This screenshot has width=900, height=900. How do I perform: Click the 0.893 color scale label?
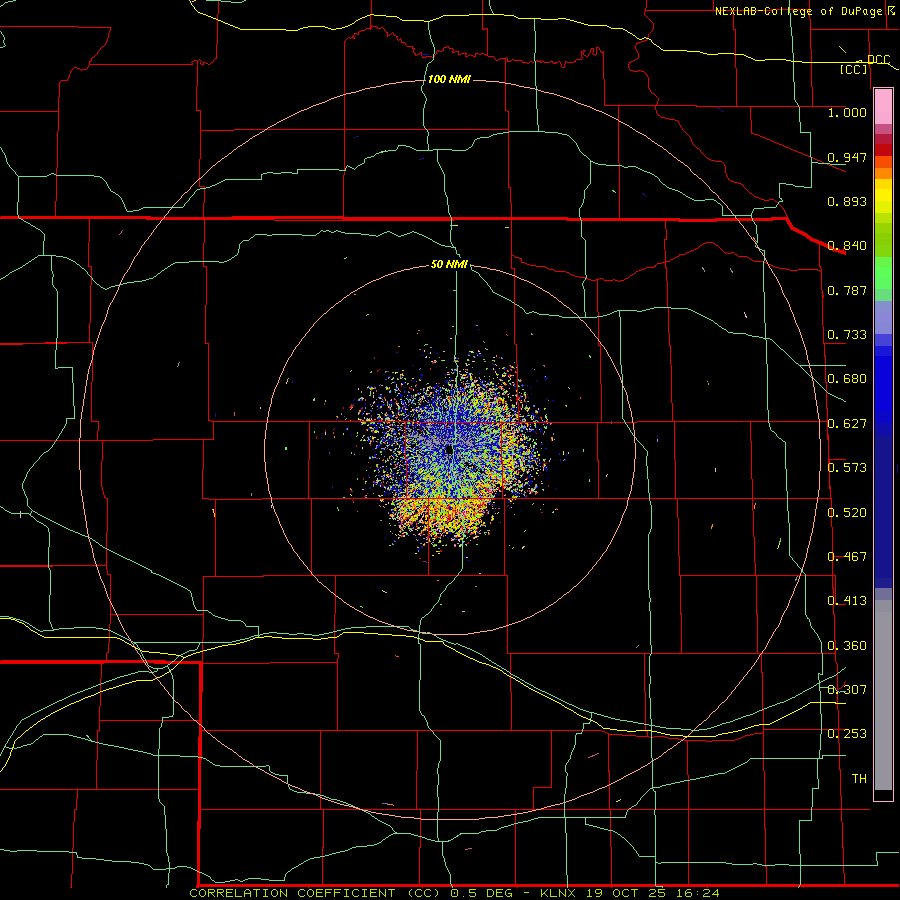(847, 201)
